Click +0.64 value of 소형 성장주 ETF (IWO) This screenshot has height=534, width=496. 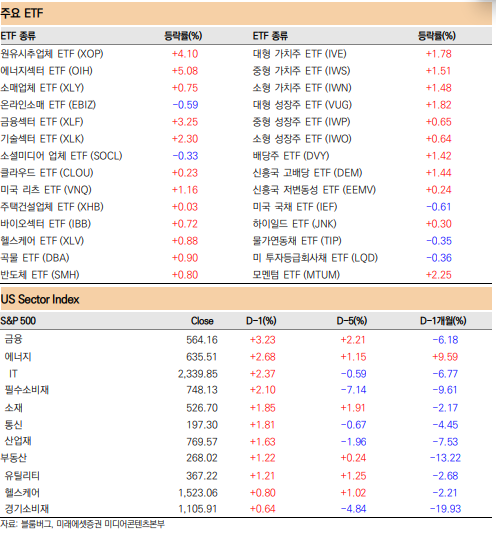coord(438,139)
